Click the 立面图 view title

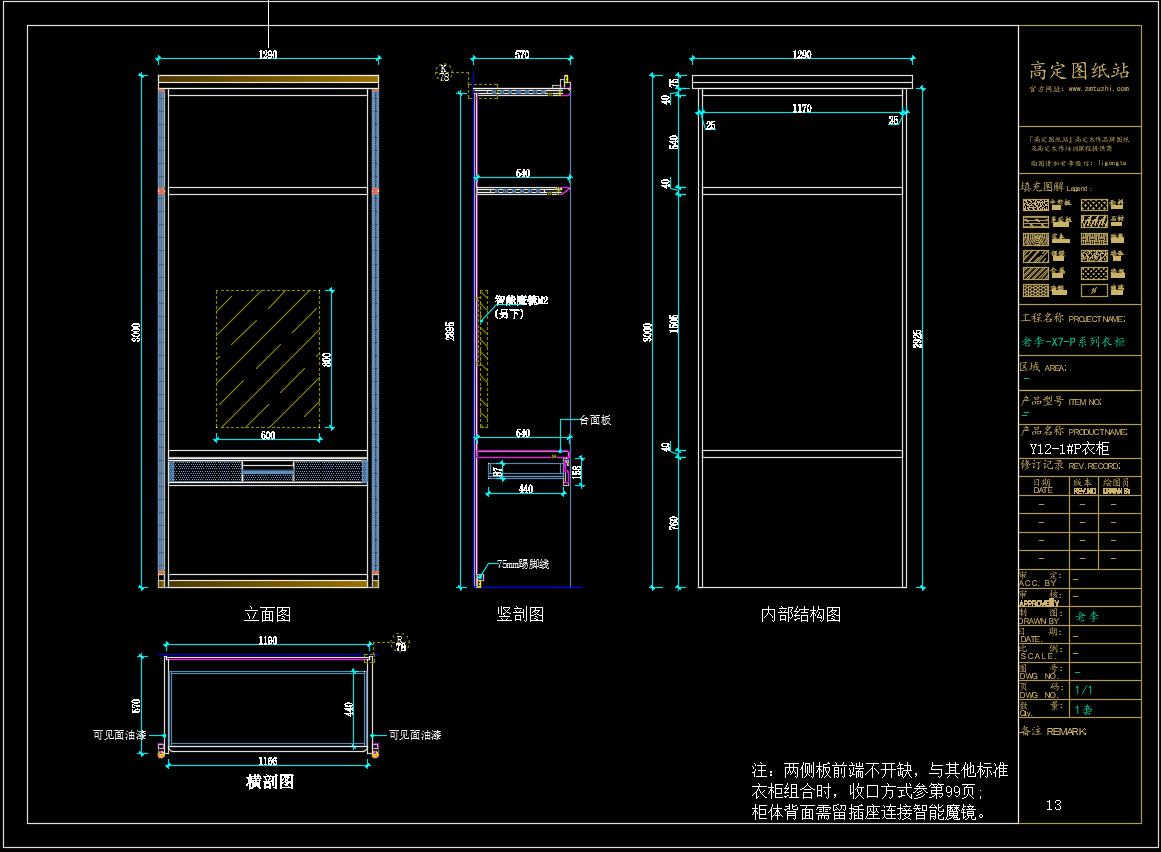268,614
